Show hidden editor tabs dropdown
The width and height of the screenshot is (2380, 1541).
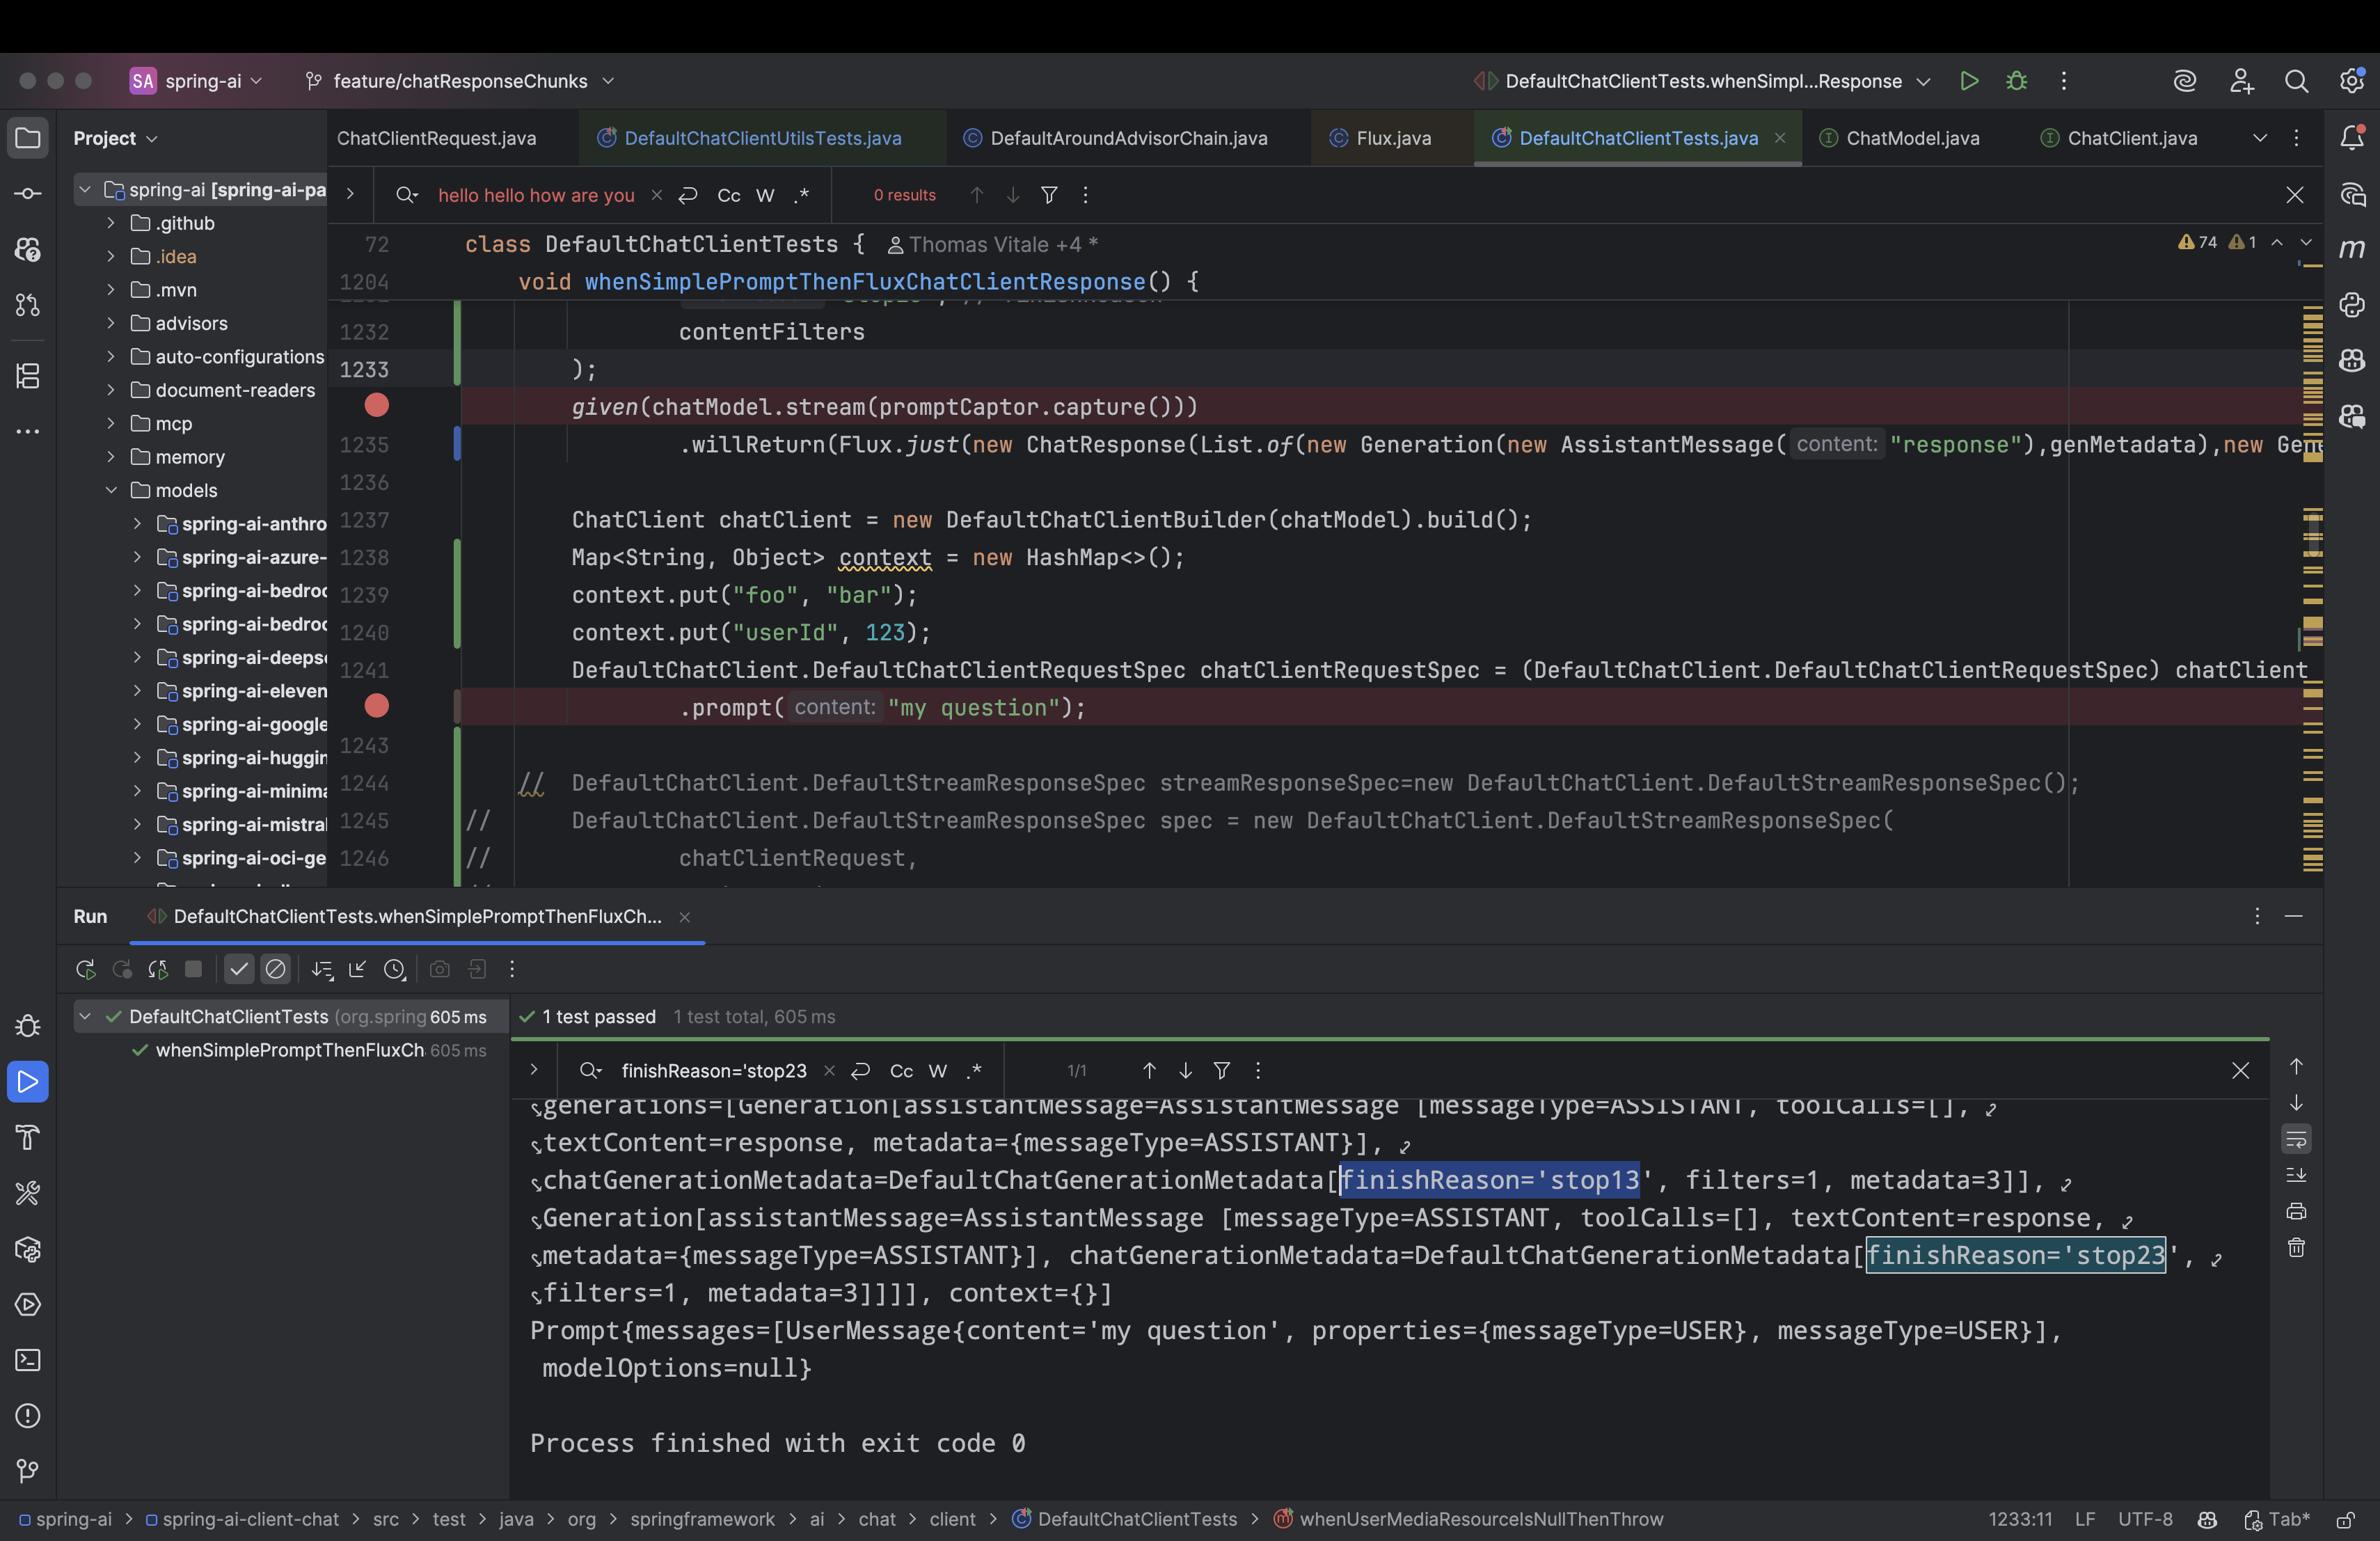coord(2260,138)
